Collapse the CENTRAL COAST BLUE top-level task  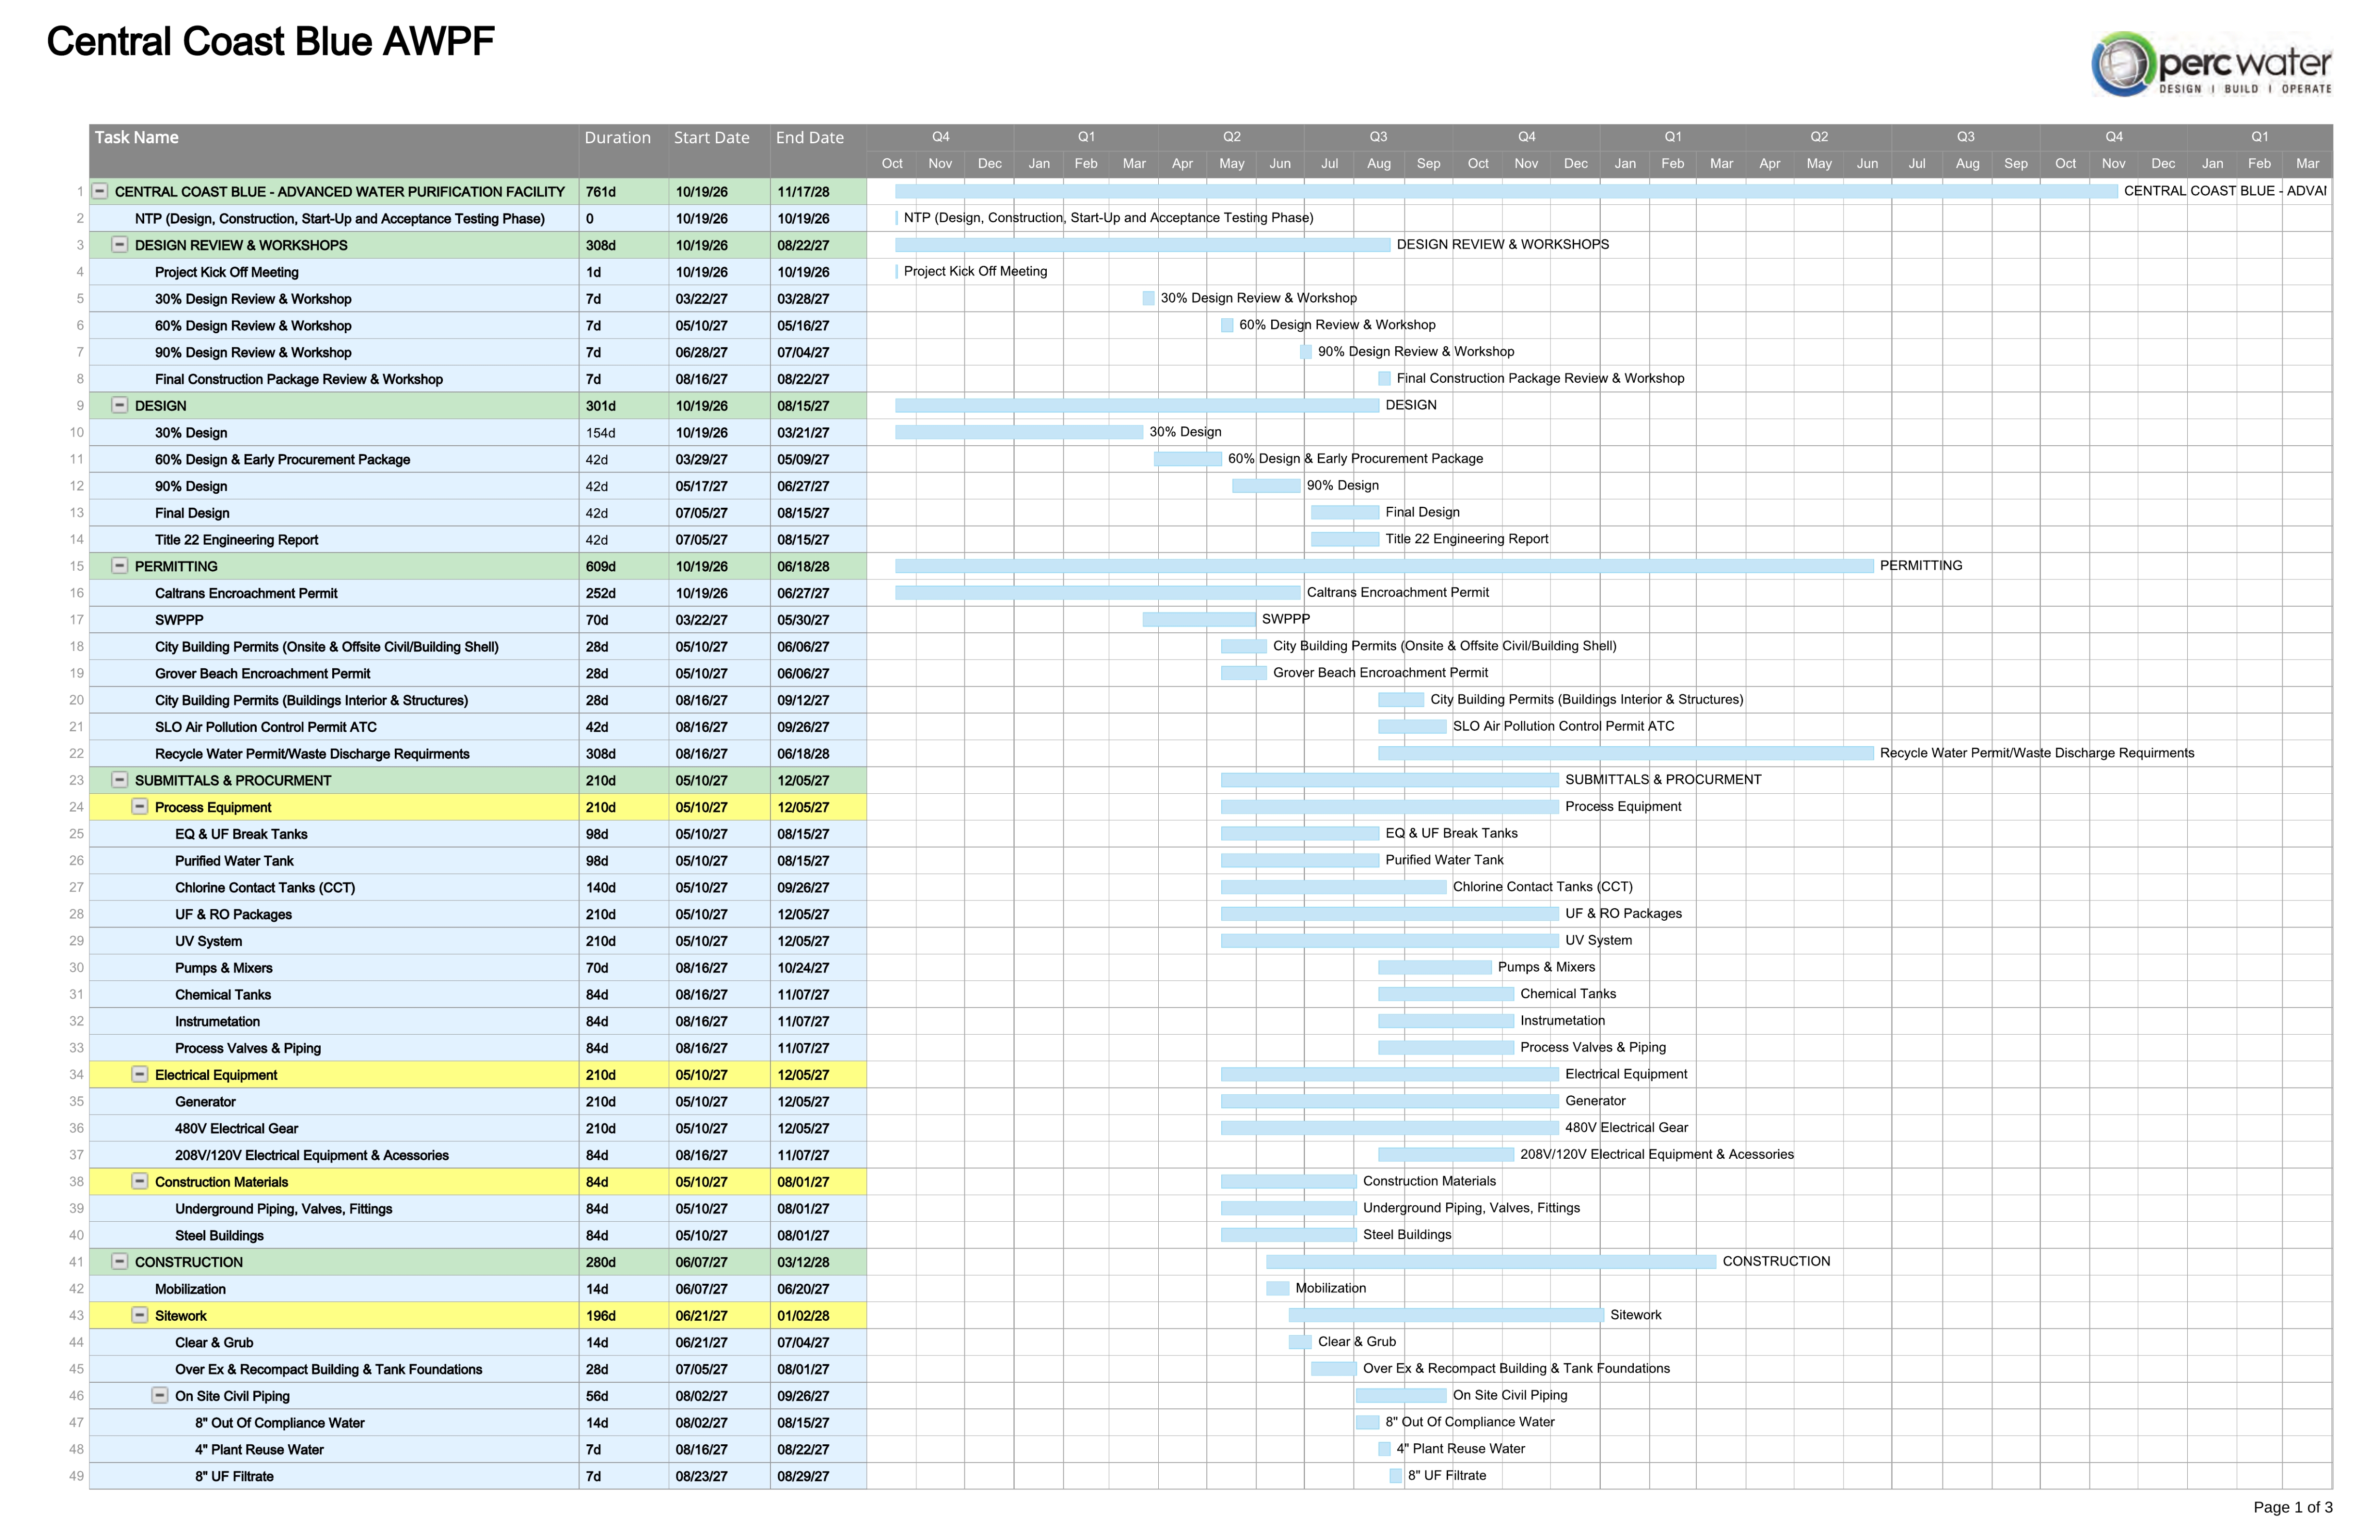(x=100, y=191)
